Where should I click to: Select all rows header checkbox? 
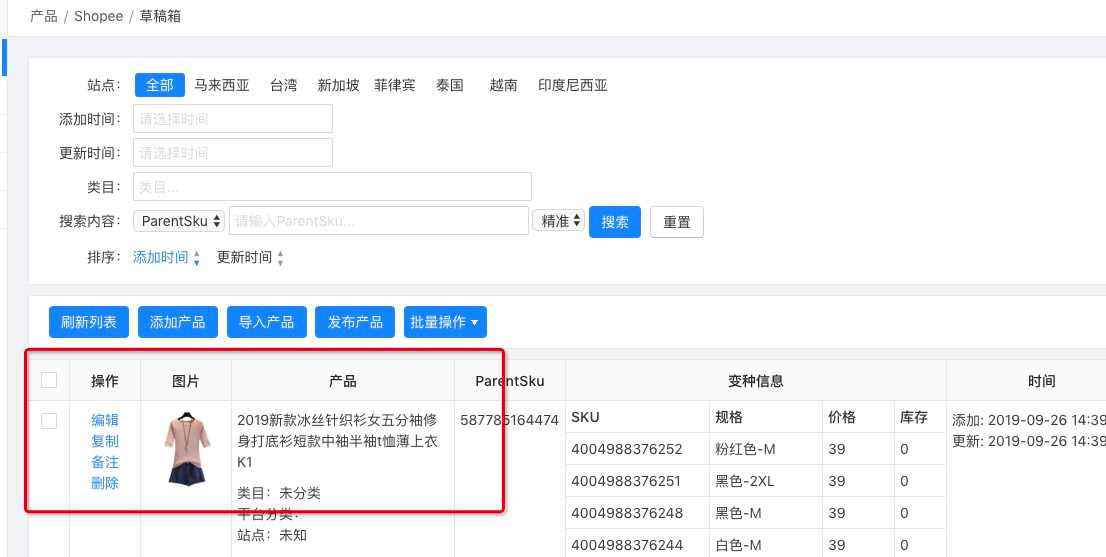pyautogui.click(x=49, y=380)
